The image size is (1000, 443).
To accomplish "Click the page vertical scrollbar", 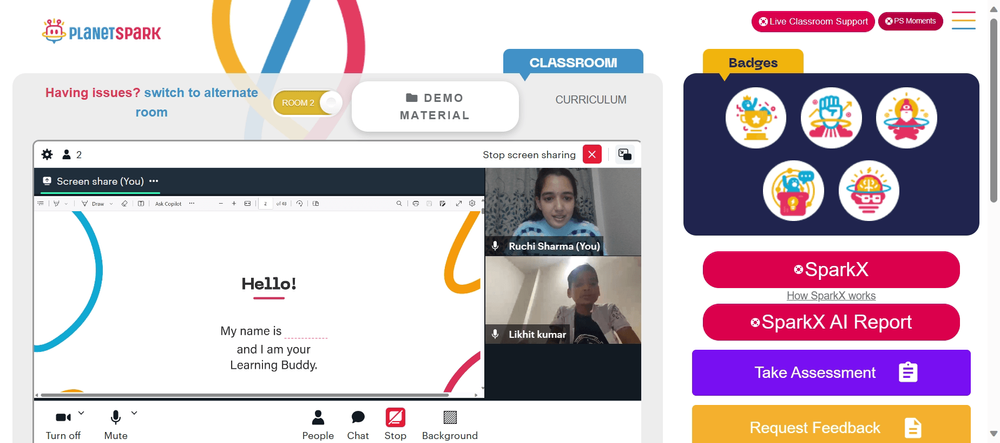I will pyautogui.click(x=994, y=112).
